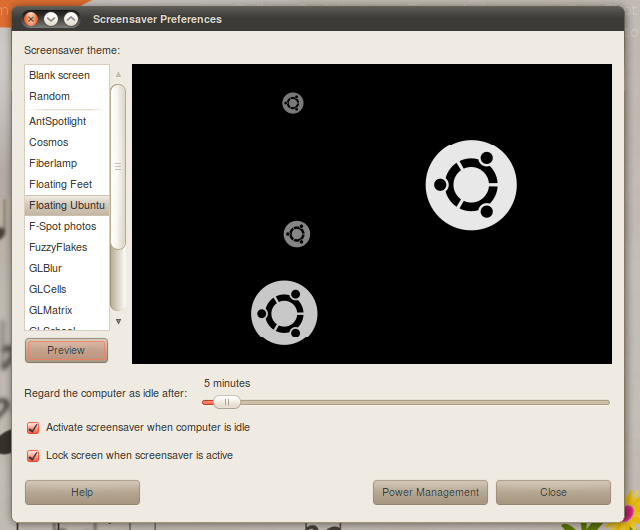Minimize the Screensaver Preferences window
Image resolution: width=640 pixels, height=530 pixels.
(x=51, y=19)
